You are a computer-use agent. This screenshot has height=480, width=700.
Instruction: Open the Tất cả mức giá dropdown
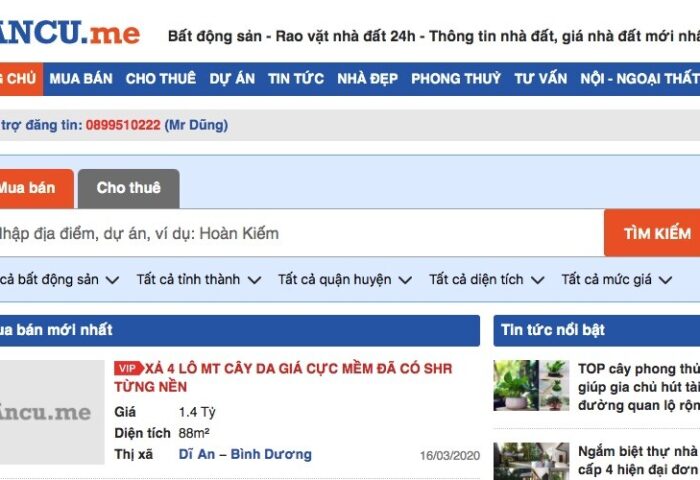coord(615,280)
